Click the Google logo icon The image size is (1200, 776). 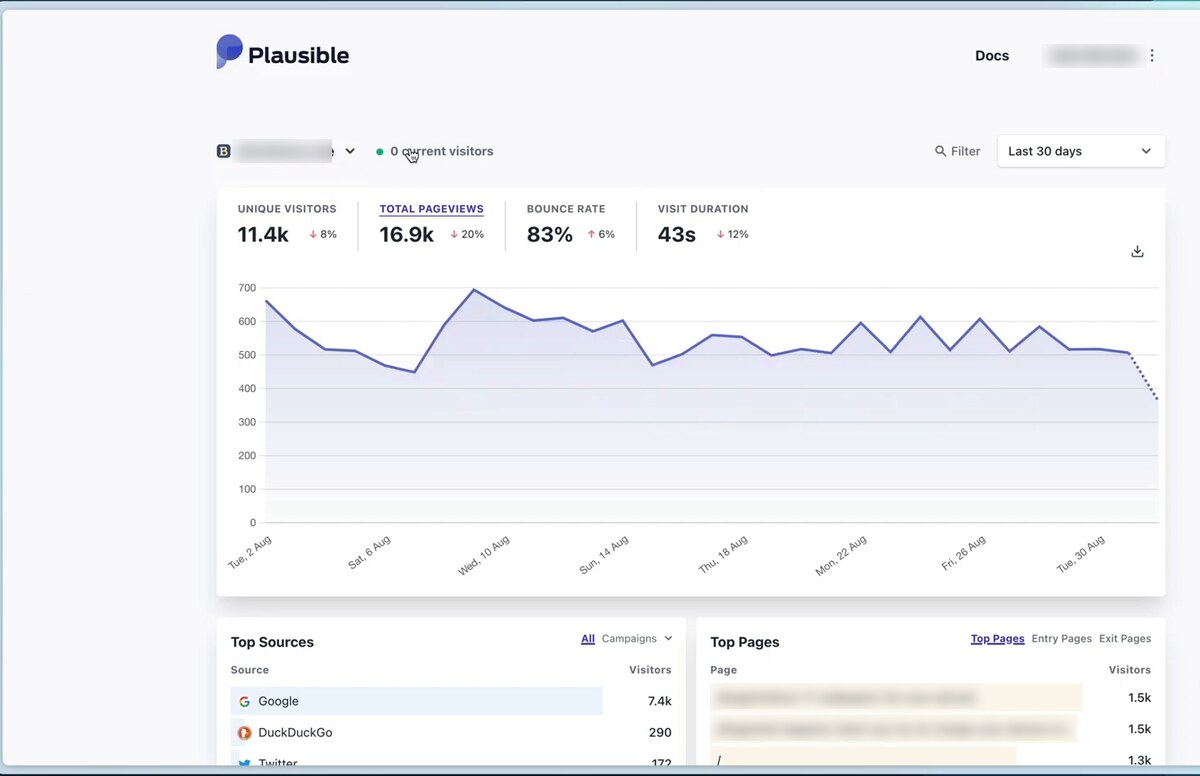coord(245,702)
